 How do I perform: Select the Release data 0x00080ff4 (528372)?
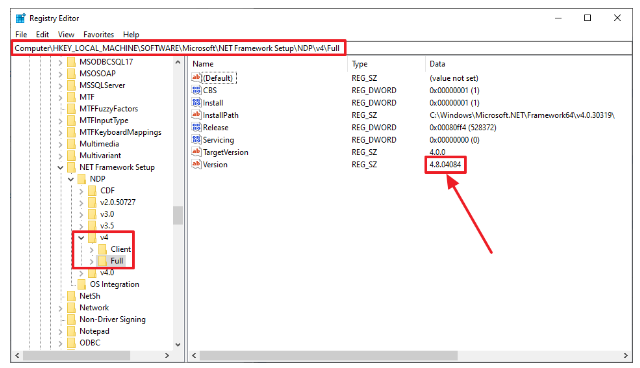pos(462,127)
